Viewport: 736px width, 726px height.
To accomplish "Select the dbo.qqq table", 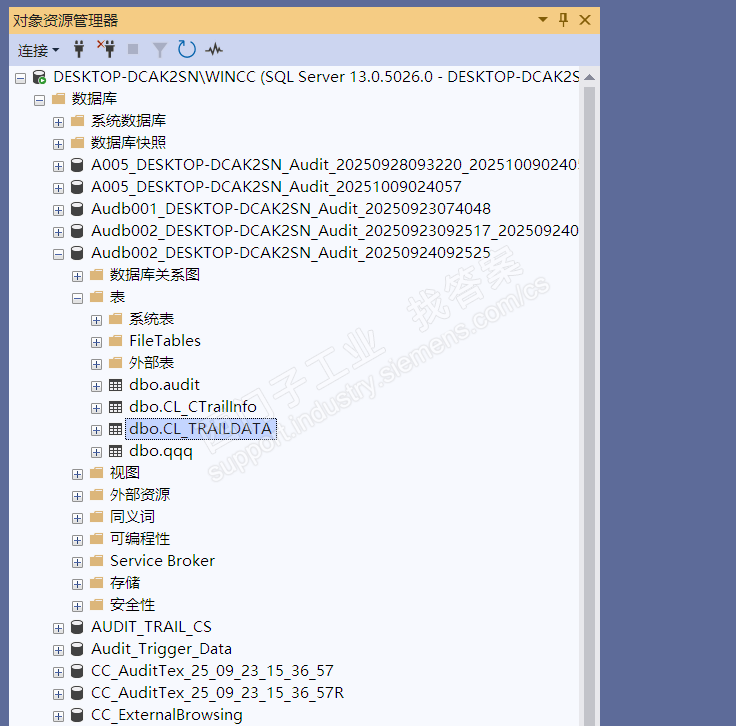I will (x=161, y=451).
